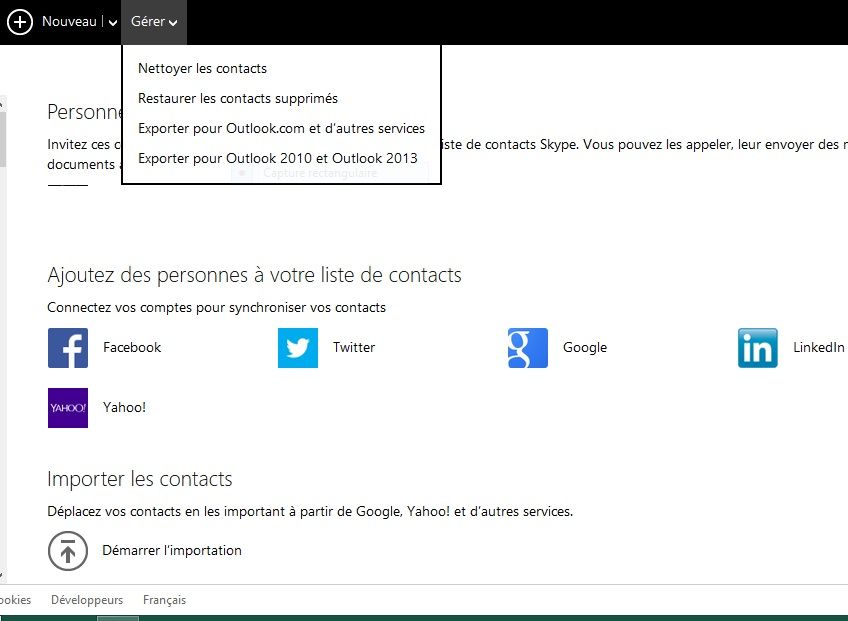Click the green taskbar item at bottom
848x621 pixels.
point(117,618)
